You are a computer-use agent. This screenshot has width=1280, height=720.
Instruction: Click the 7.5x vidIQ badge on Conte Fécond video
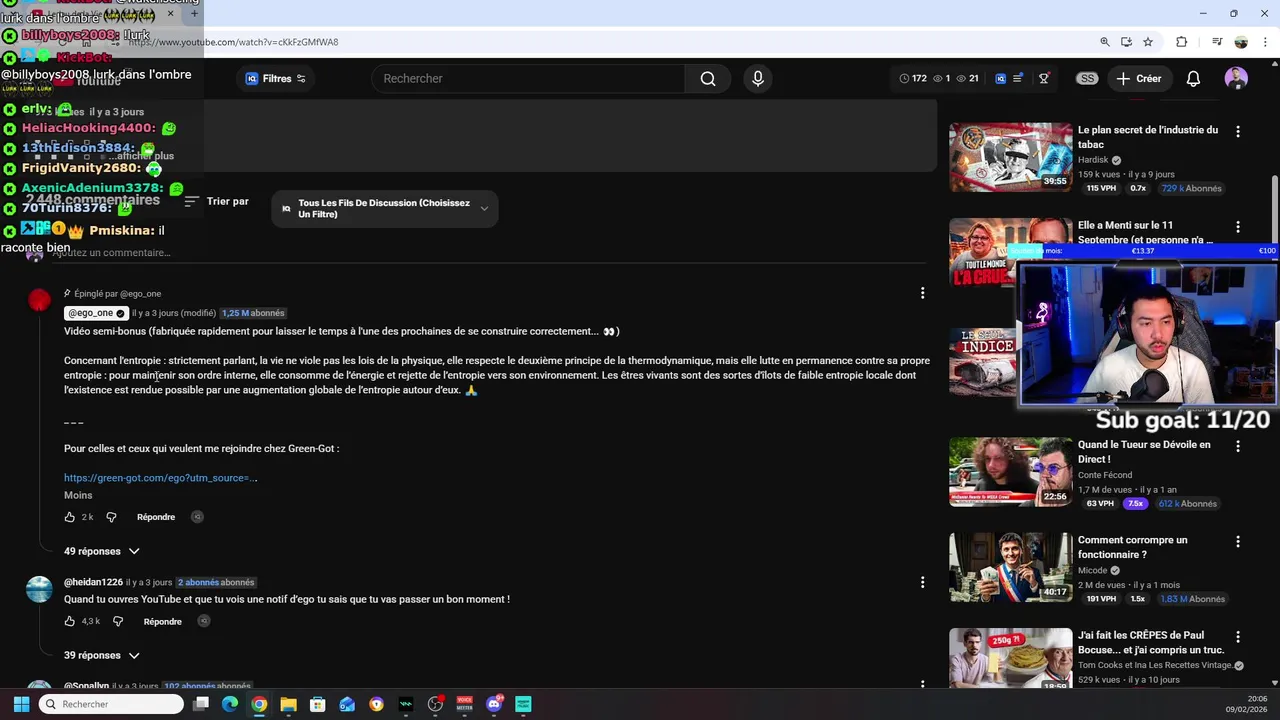point(1135,503)
